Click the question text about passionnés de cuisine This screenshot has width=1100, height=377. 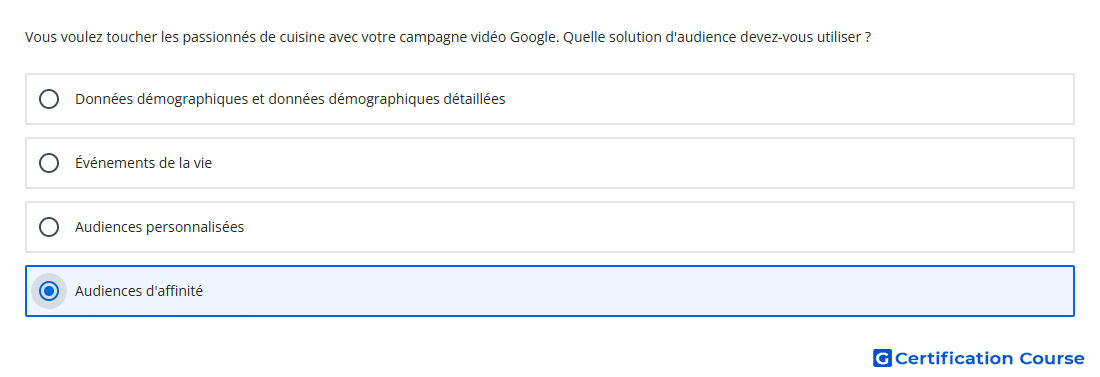[448, 37]
